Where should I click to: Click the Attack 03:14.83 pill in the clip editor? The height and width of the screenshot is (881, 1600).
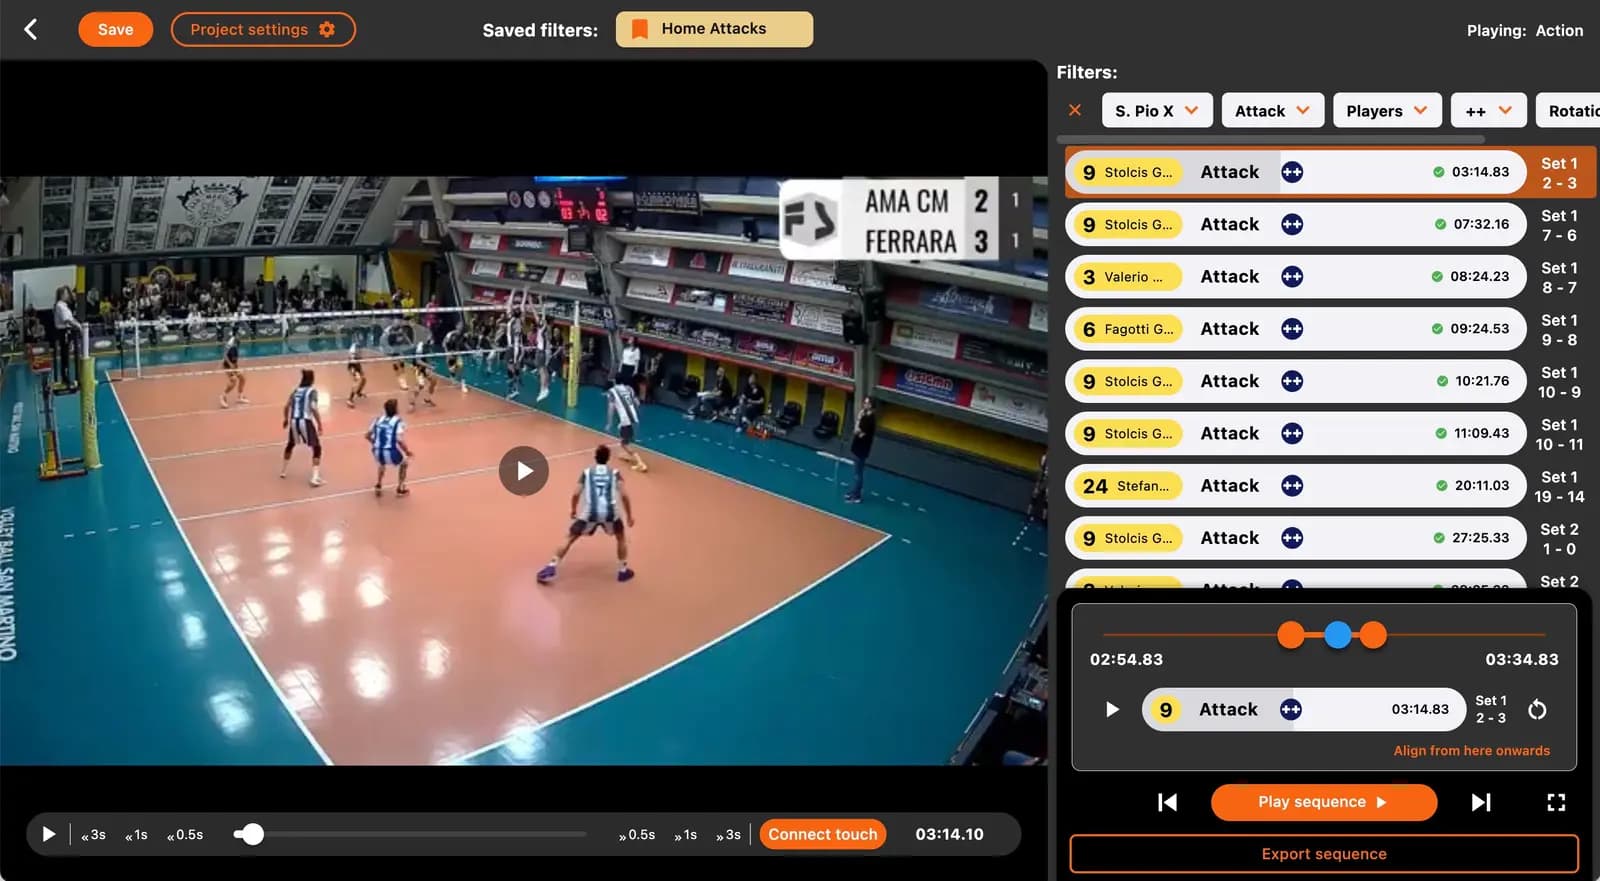tap(1304, 709)
